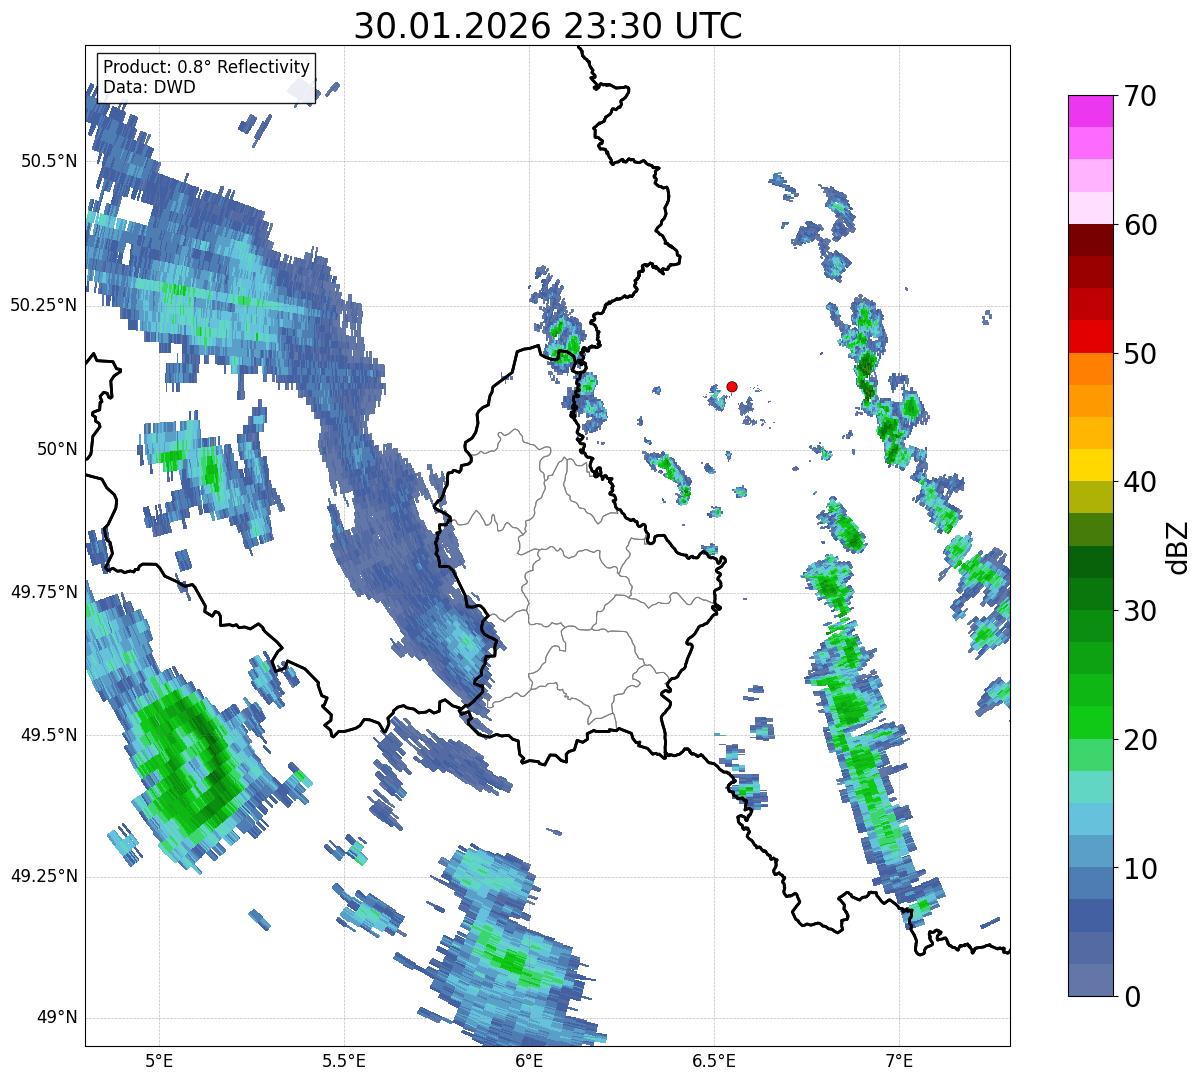This screenshot has height=1081, width=1202.
Task: Click the red radar location dot
Action: [732, 386]
